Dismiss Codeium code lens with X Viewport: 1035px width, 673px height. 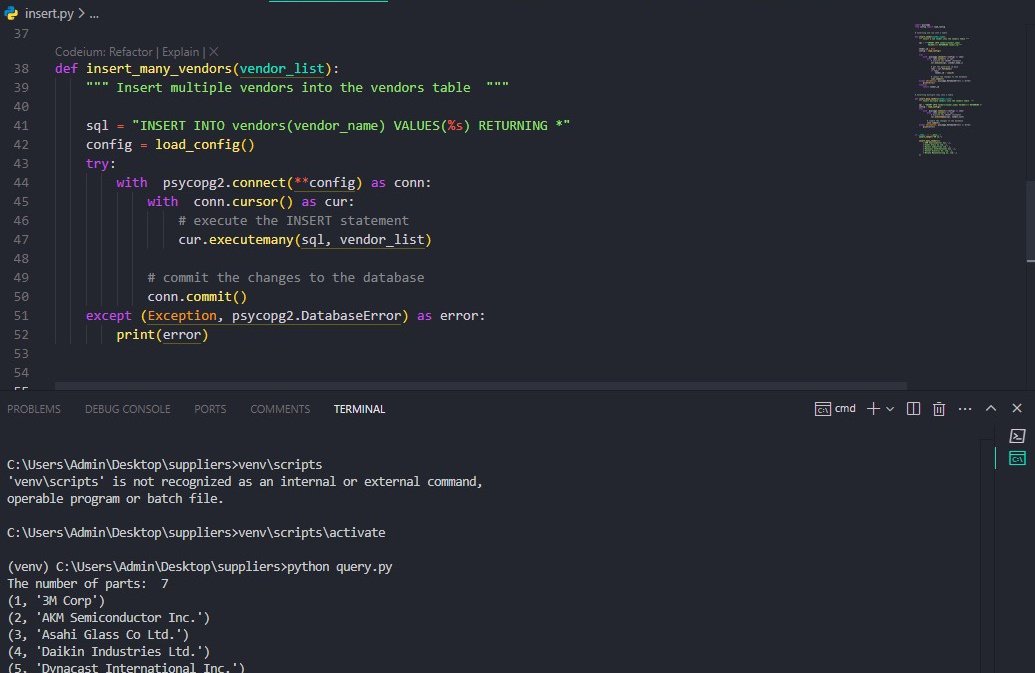coord(214,51)
